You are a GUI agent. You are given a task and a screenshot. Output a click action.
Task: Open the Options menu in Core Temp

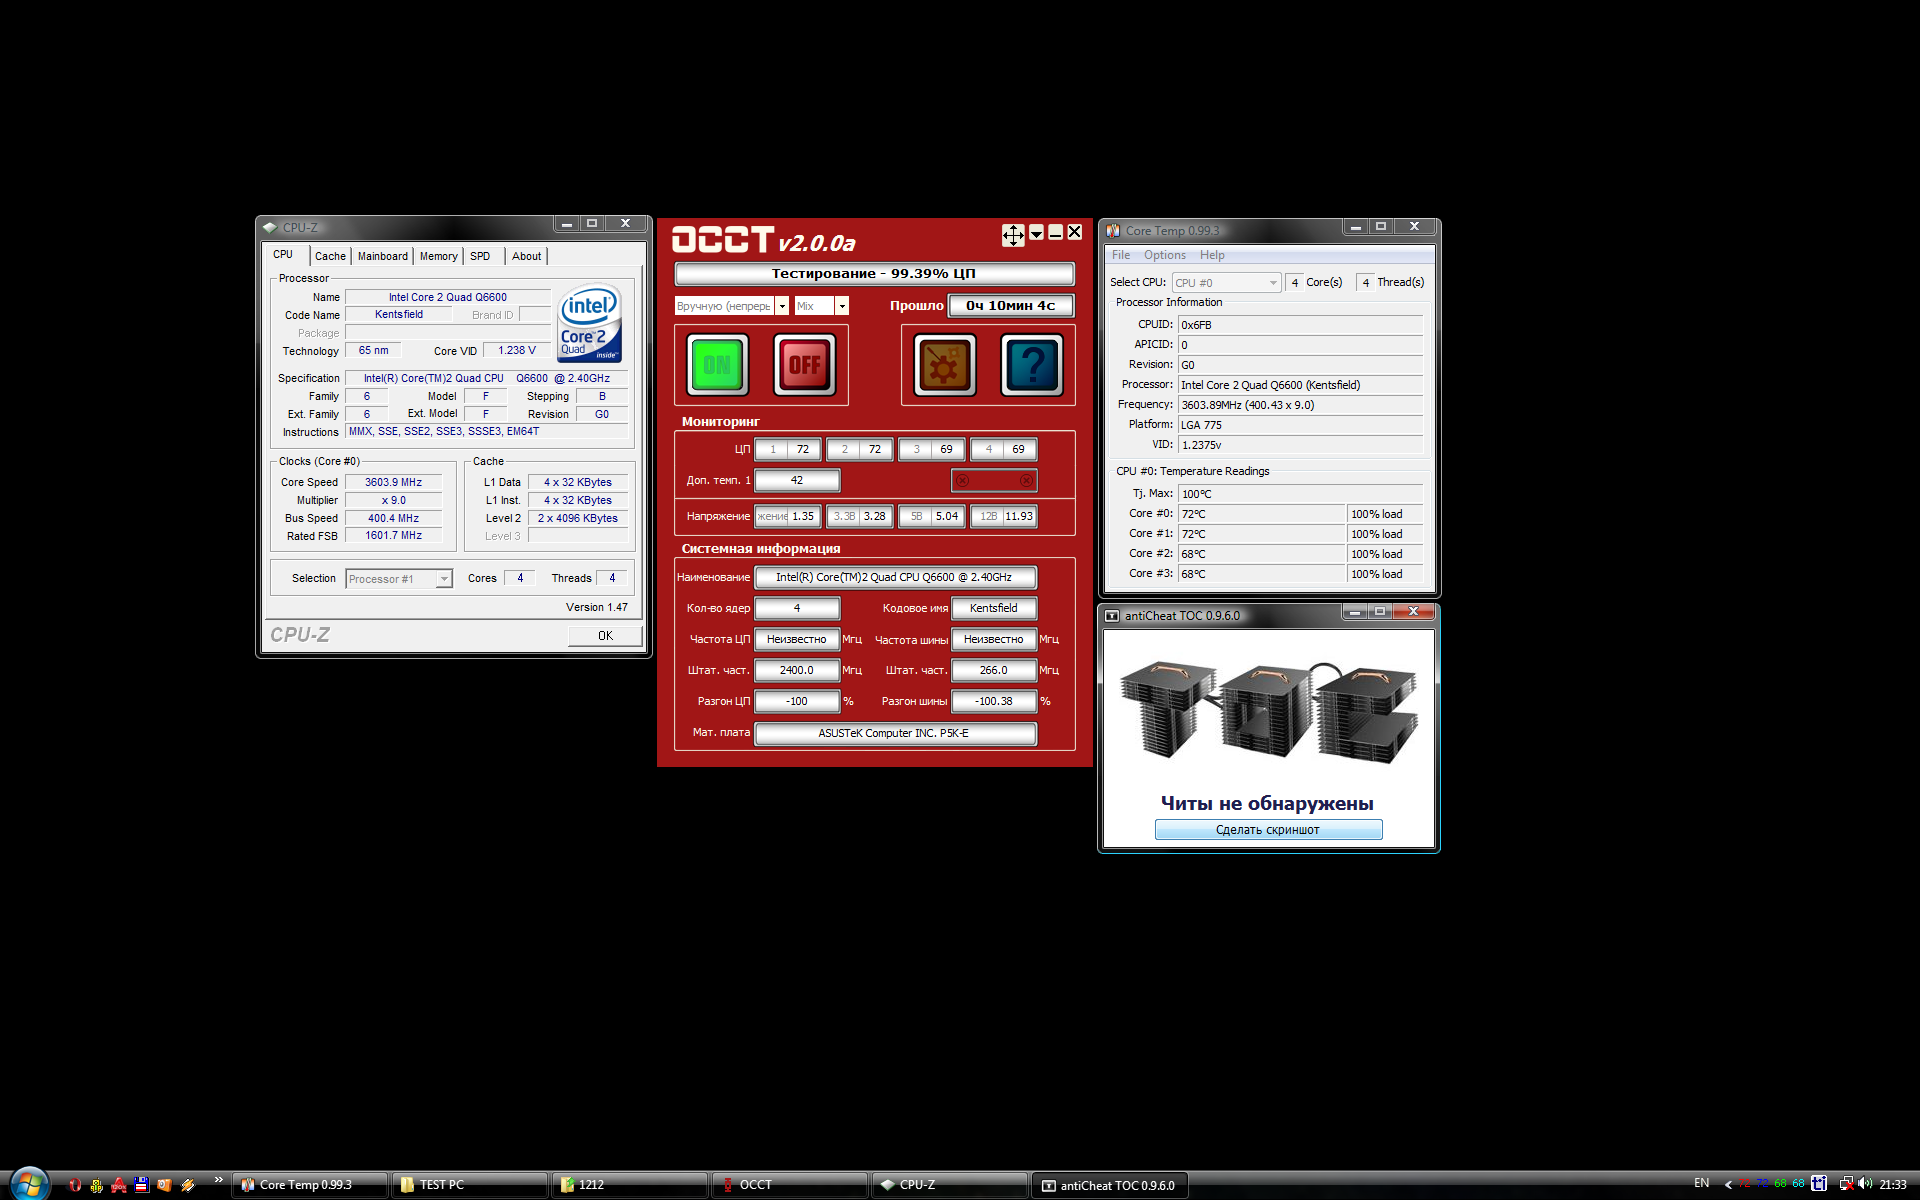point(1164,255)
